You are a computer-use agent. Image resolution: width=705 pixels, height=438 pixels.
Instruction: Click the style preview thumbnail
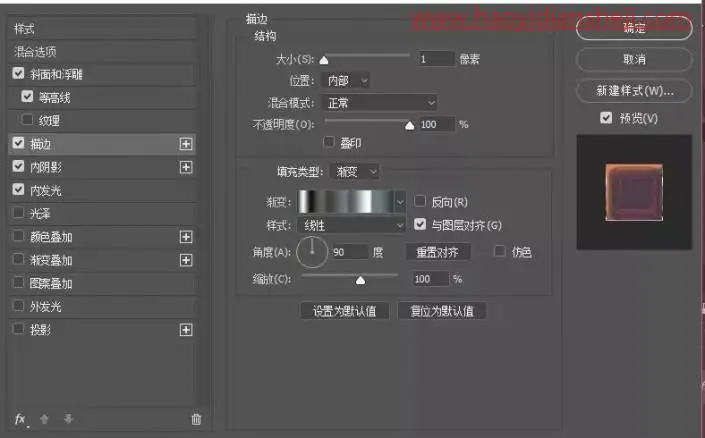634,192
